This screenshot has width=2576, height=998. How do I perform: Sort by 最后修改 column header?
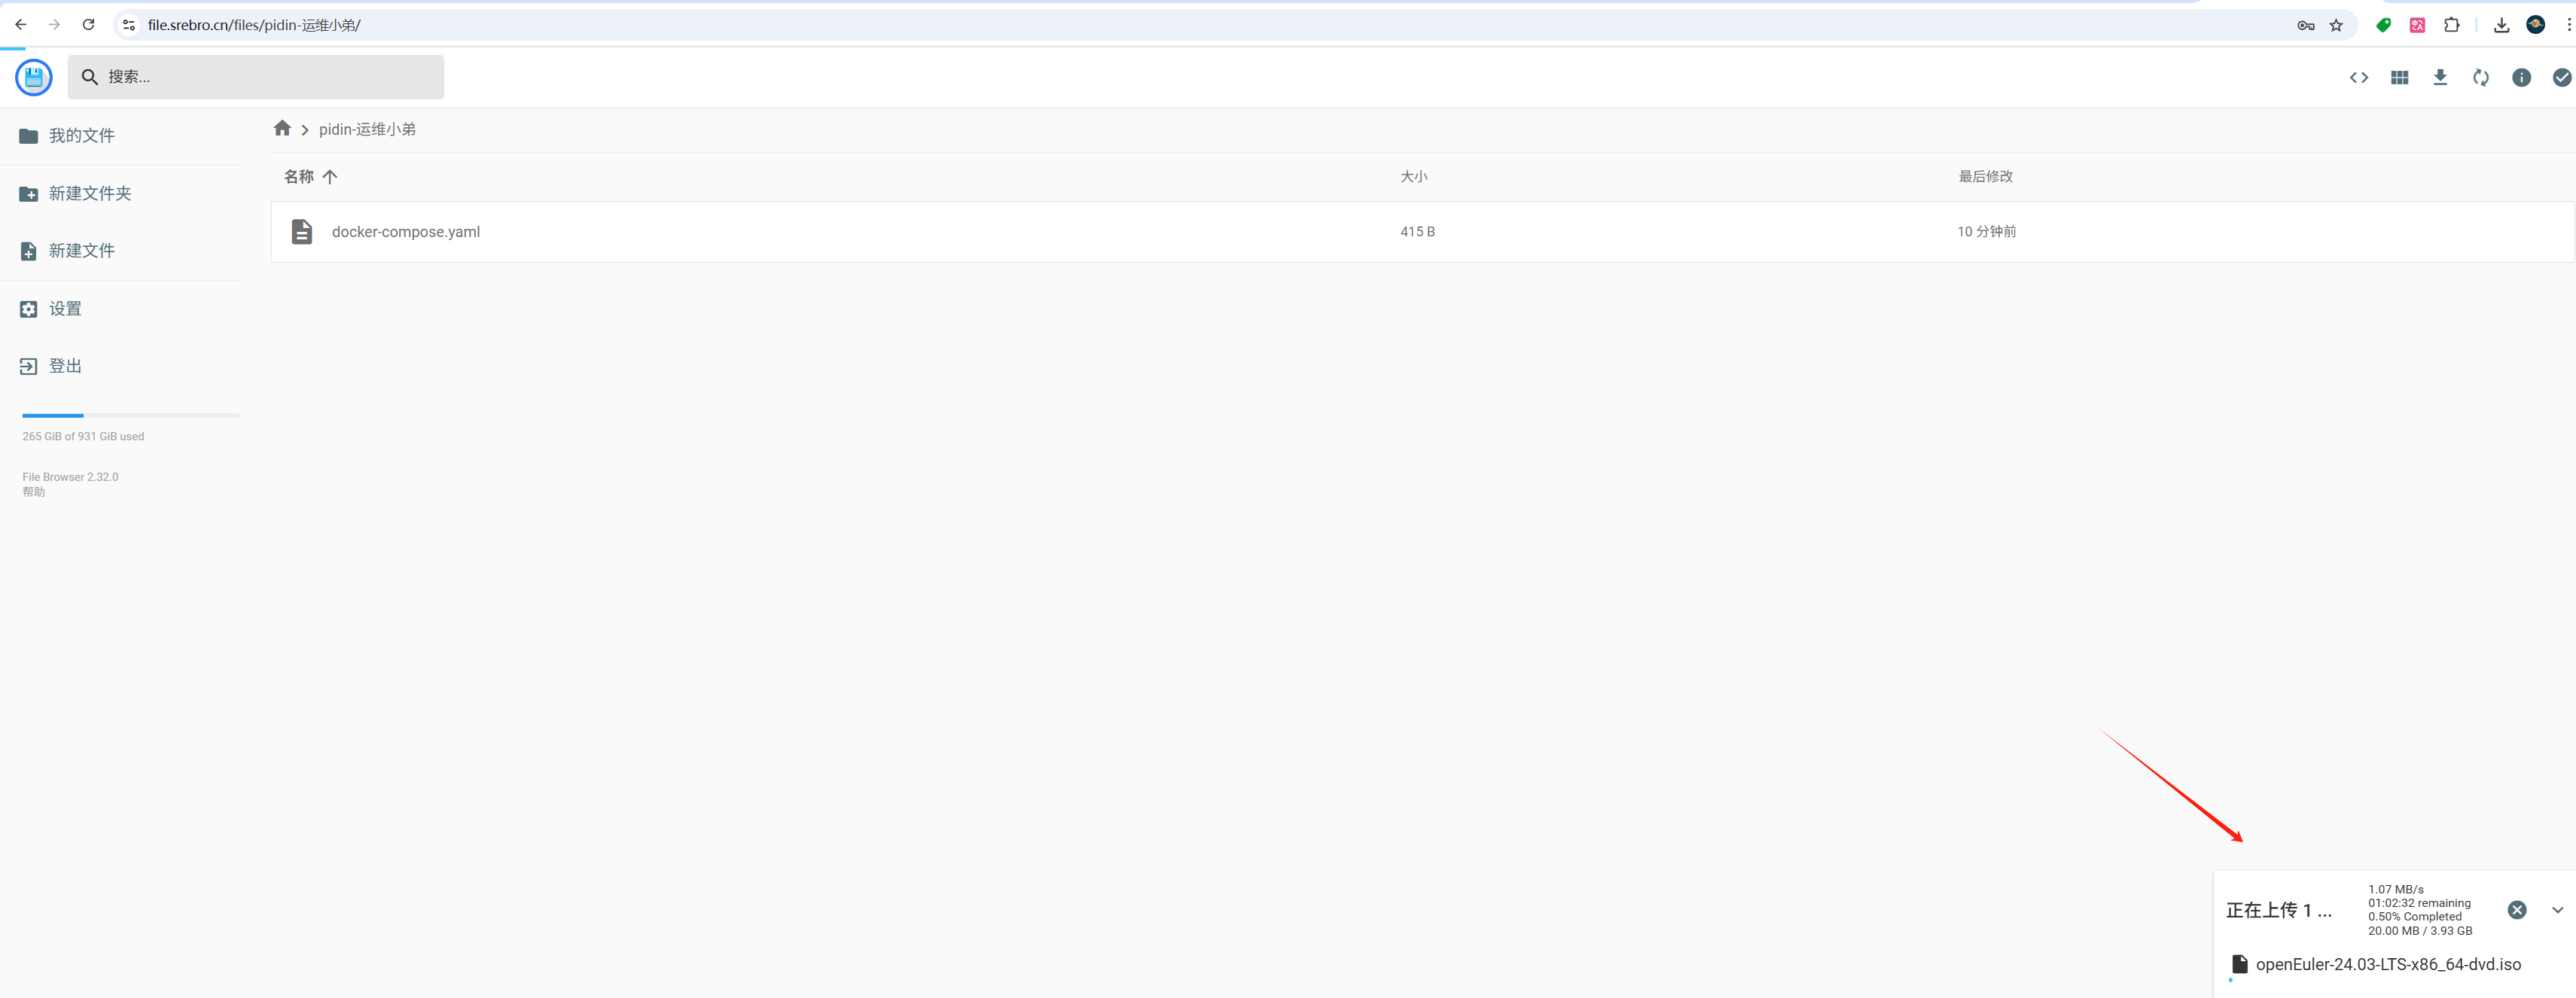[1985, 177]
